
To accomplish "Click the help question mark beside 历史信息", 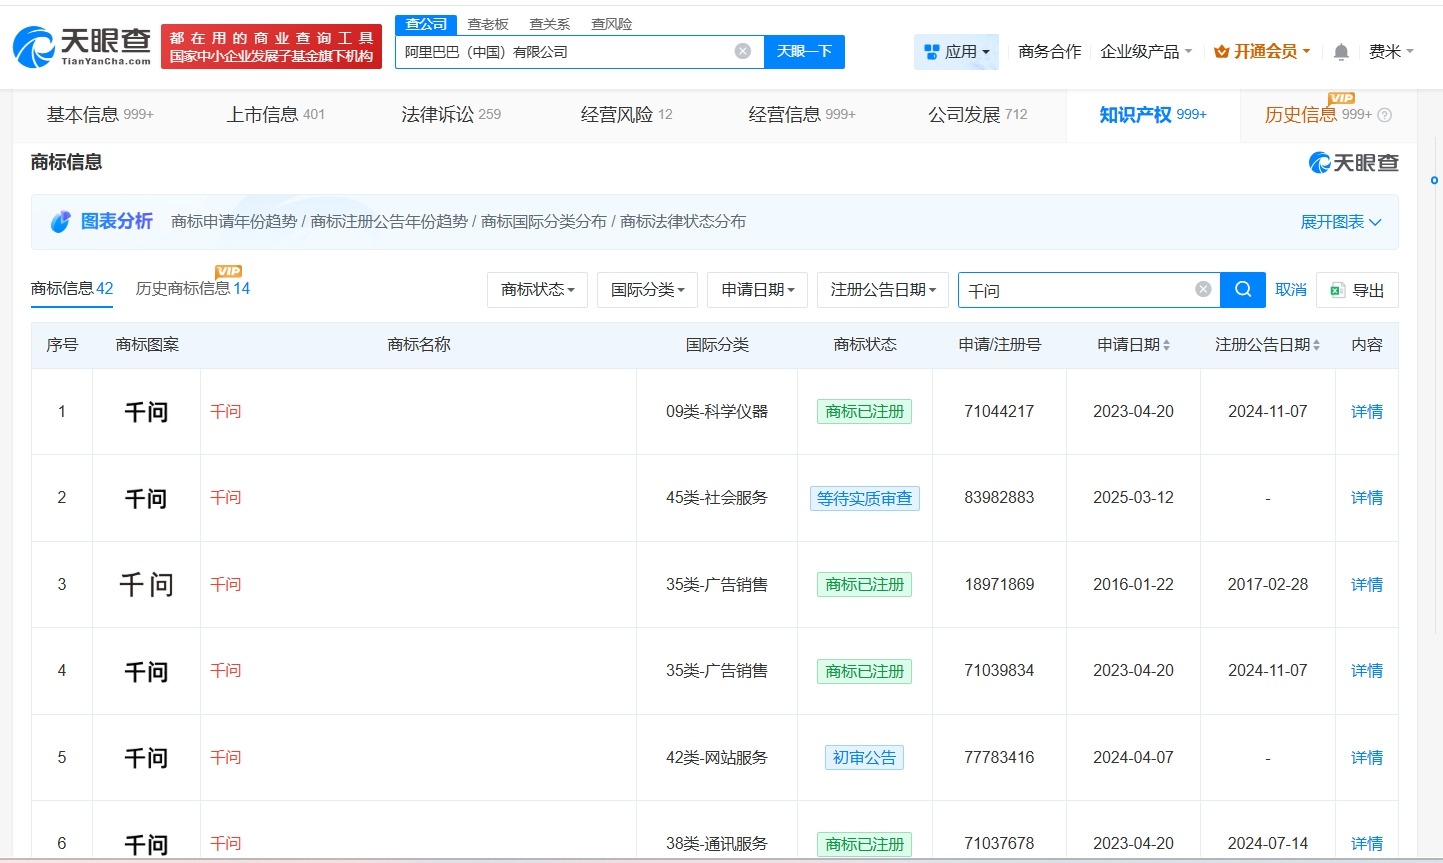I will point(1383,115).
